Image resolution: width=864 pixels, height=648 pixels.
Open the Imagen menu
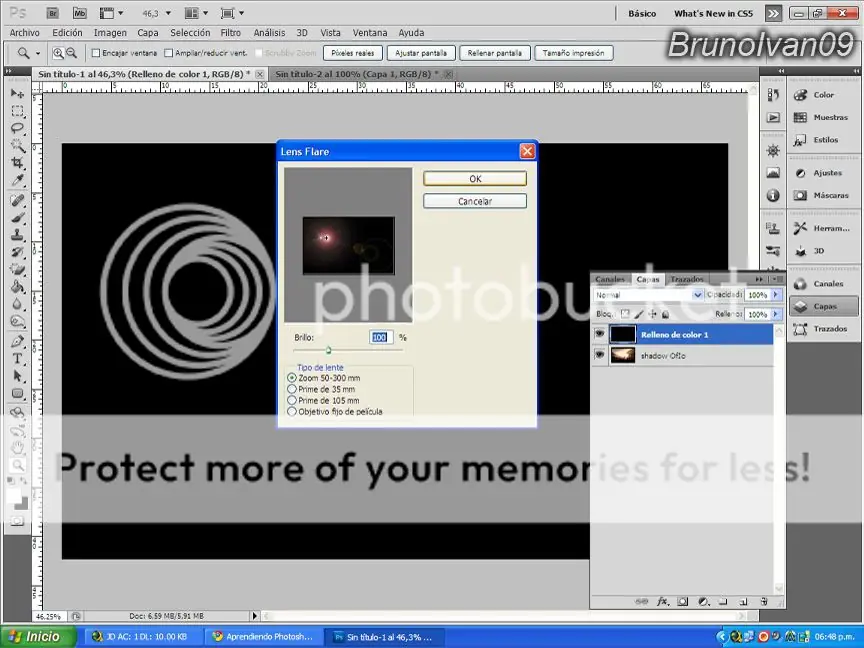tap(110, 33)
